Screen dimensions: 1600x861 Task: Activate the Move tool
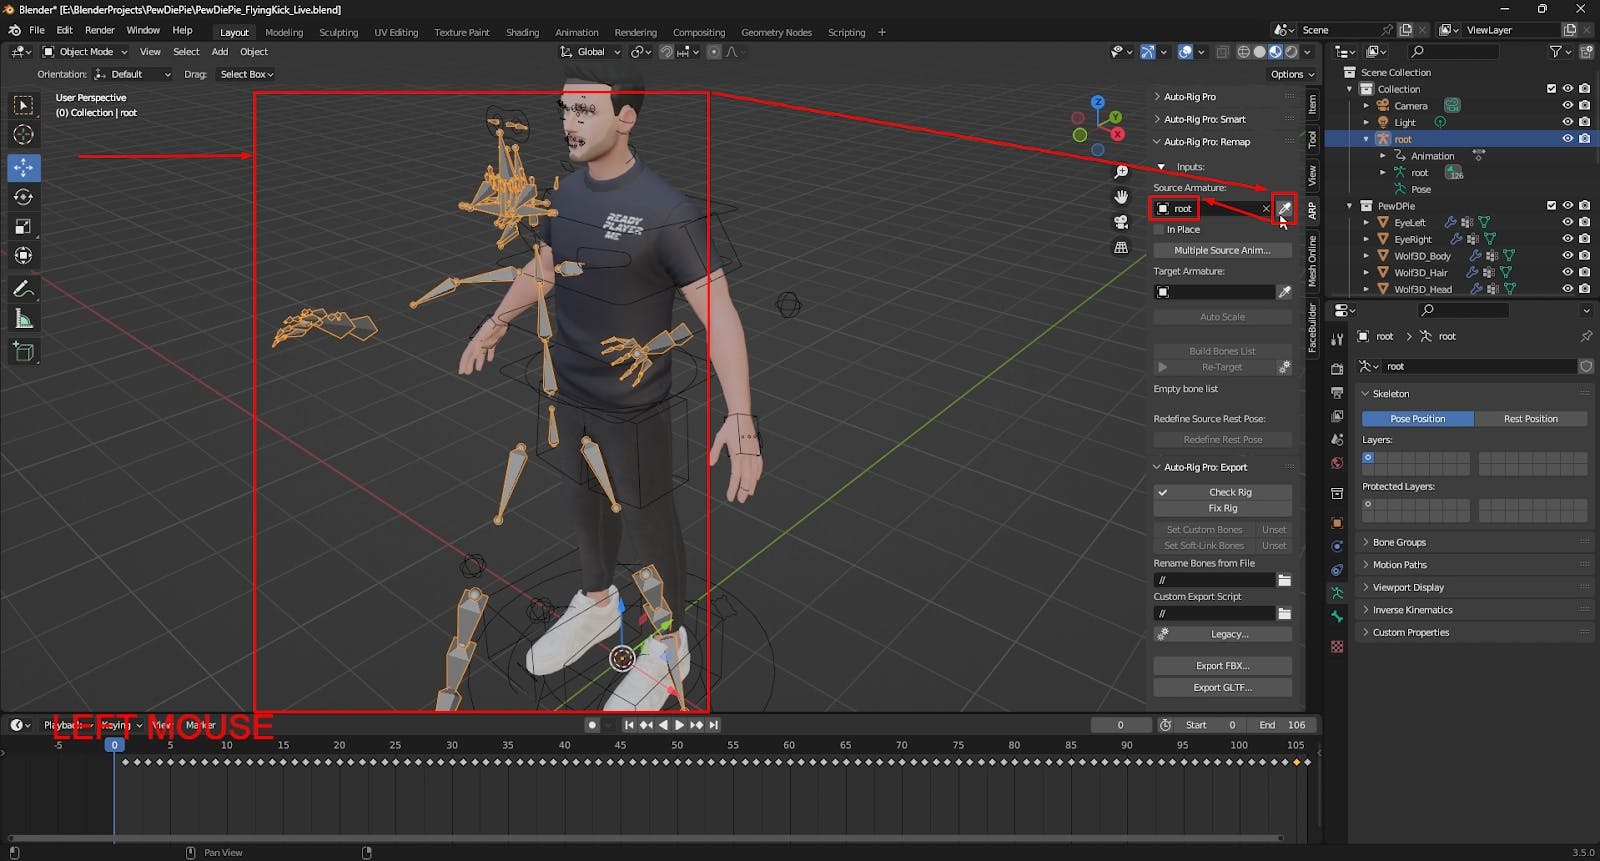pos(24,167)
